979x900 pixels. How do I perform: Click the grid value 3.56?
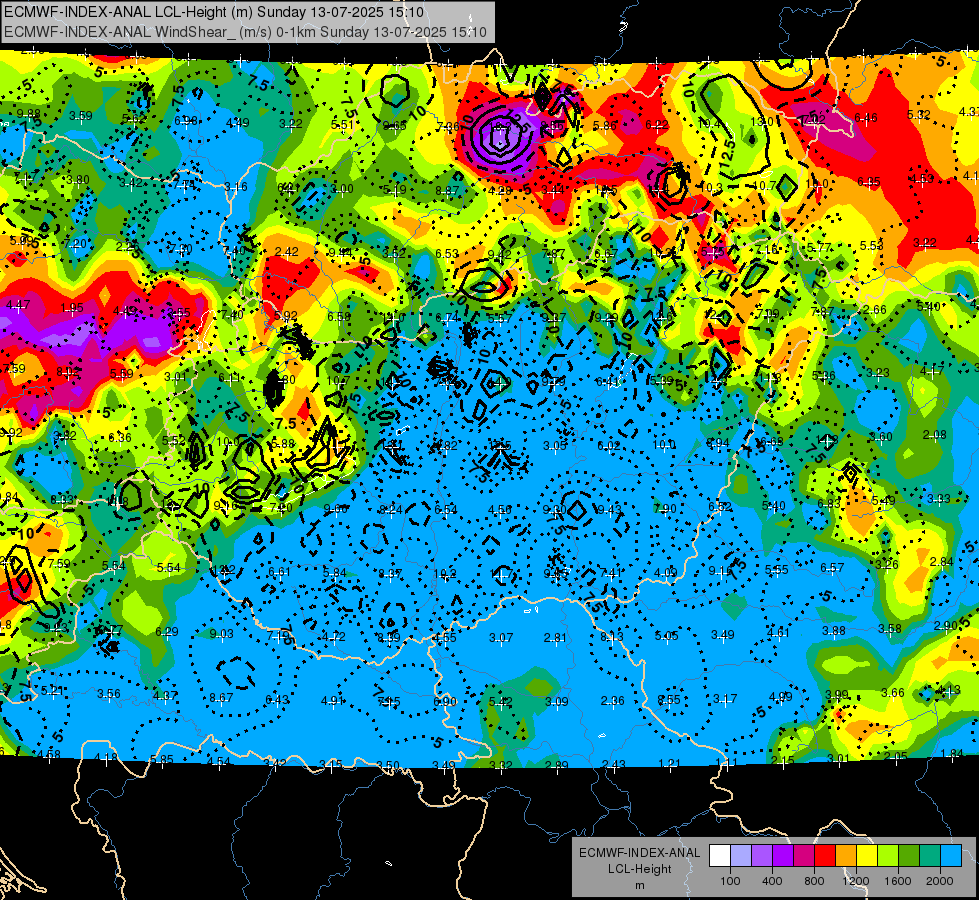pyautogui.click(x=109, y=693)
